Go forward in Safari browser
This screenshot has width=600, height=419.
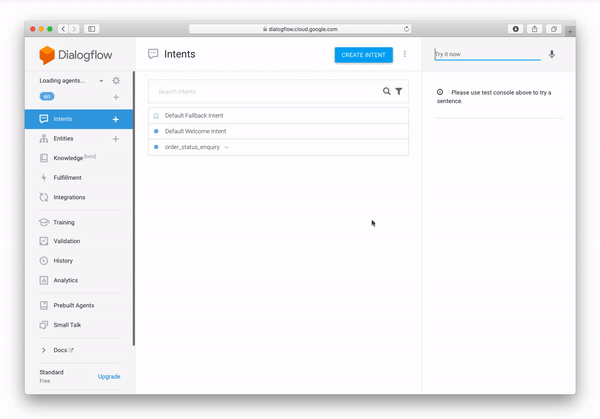[74, 29]
